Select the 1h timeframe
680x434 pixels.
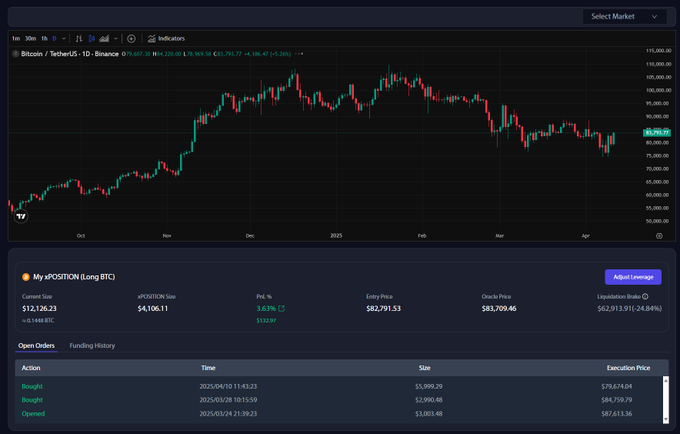coord(44,38)
